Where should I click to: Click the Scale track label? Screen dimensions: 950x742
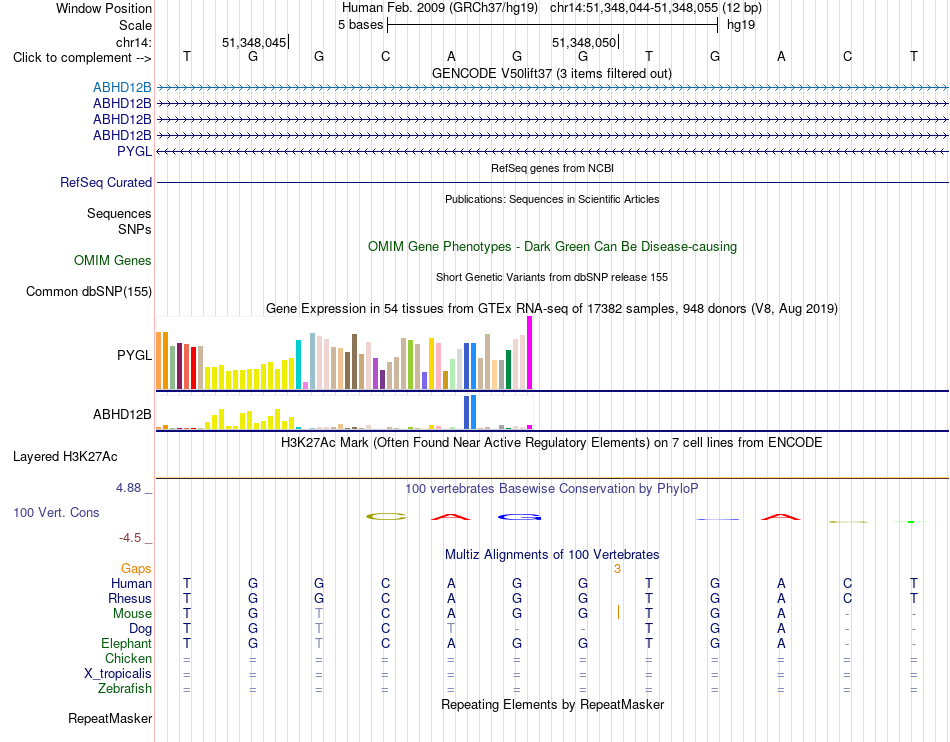pos(135,25)
